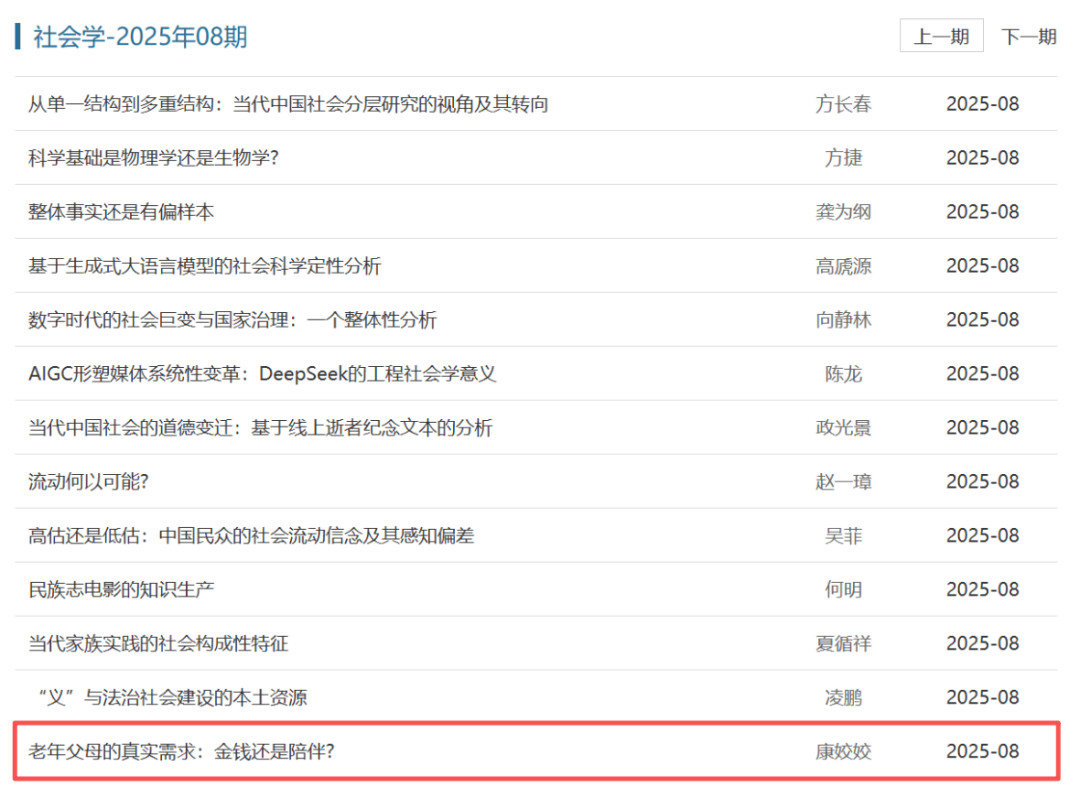Open article on 生成式大语言模型 定性分析
The image size is (1080, 787).
[x=205, y=266]
